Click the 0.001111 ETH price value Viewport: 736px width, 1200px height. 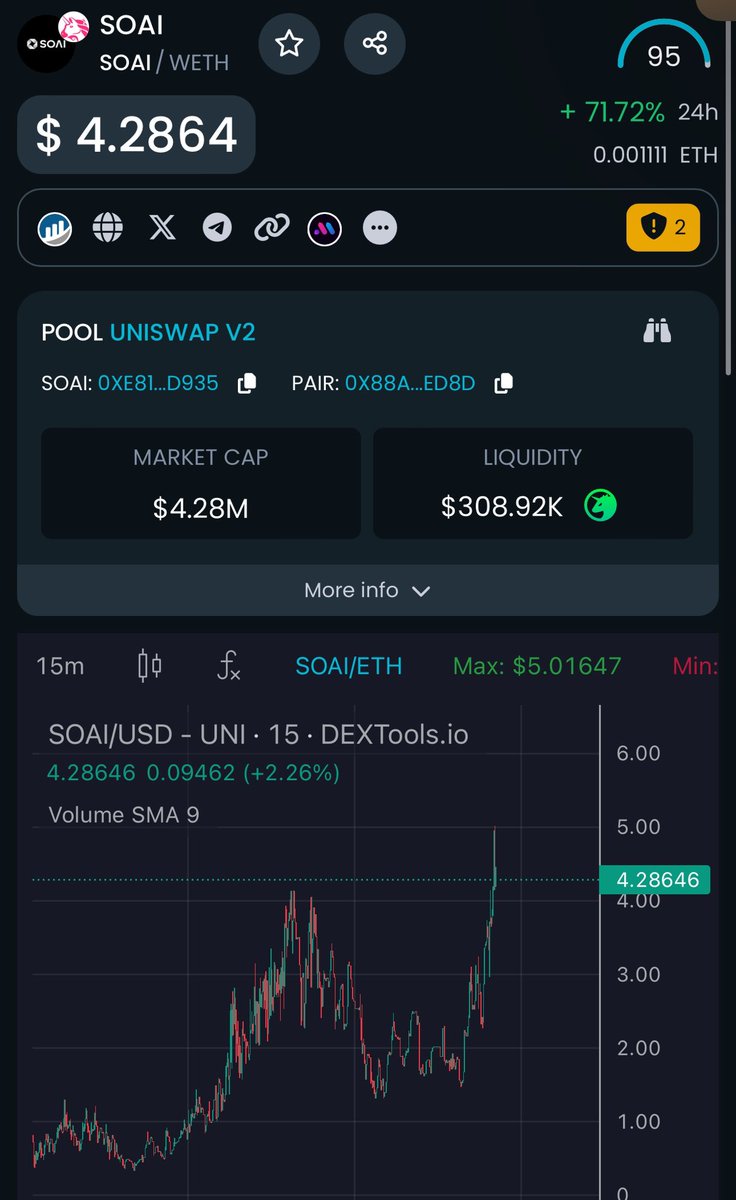point(655,155)
